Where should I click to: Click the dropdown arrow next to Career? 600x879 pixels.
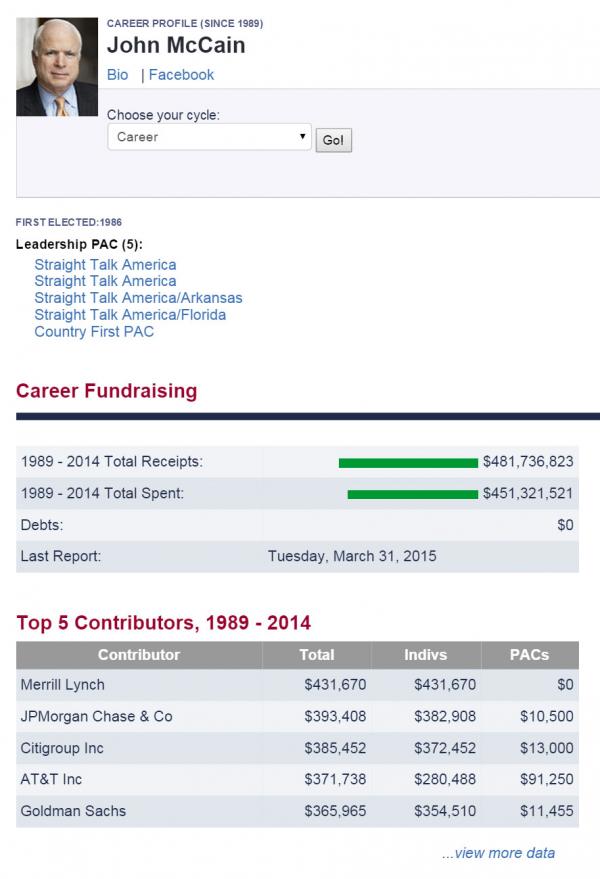click(302, 136)
